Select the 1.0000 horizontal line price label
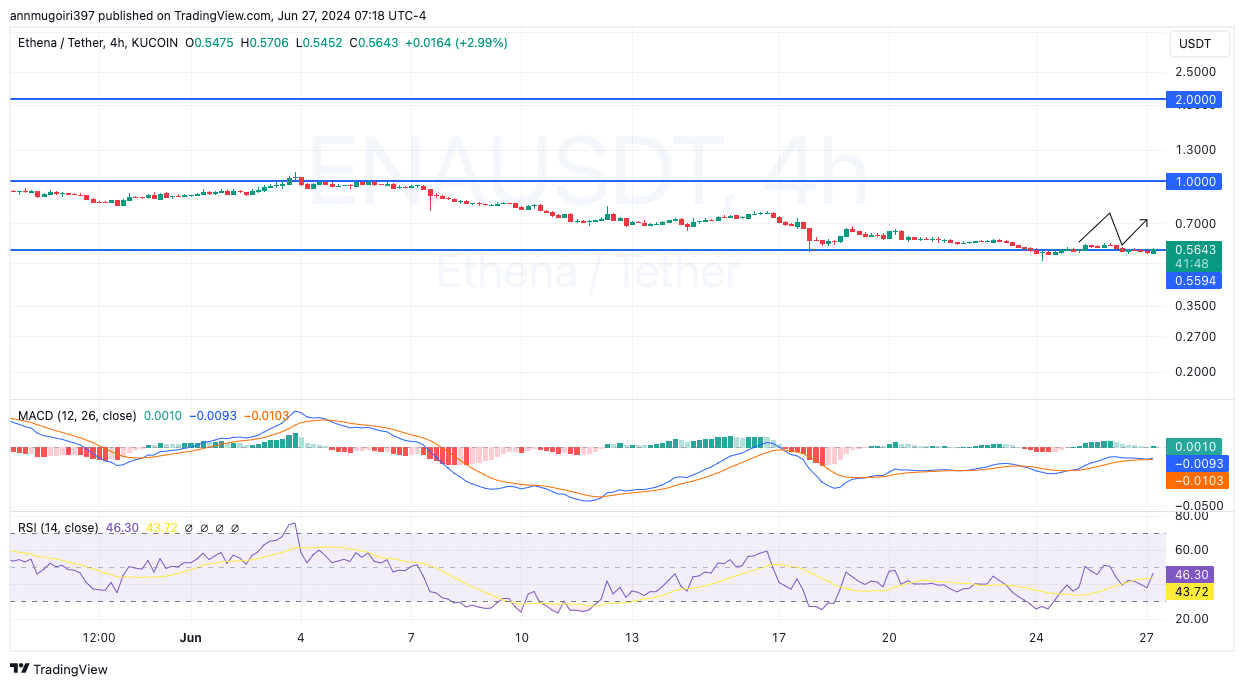The image size is (1244, 686). click(x=1196, y=182)
